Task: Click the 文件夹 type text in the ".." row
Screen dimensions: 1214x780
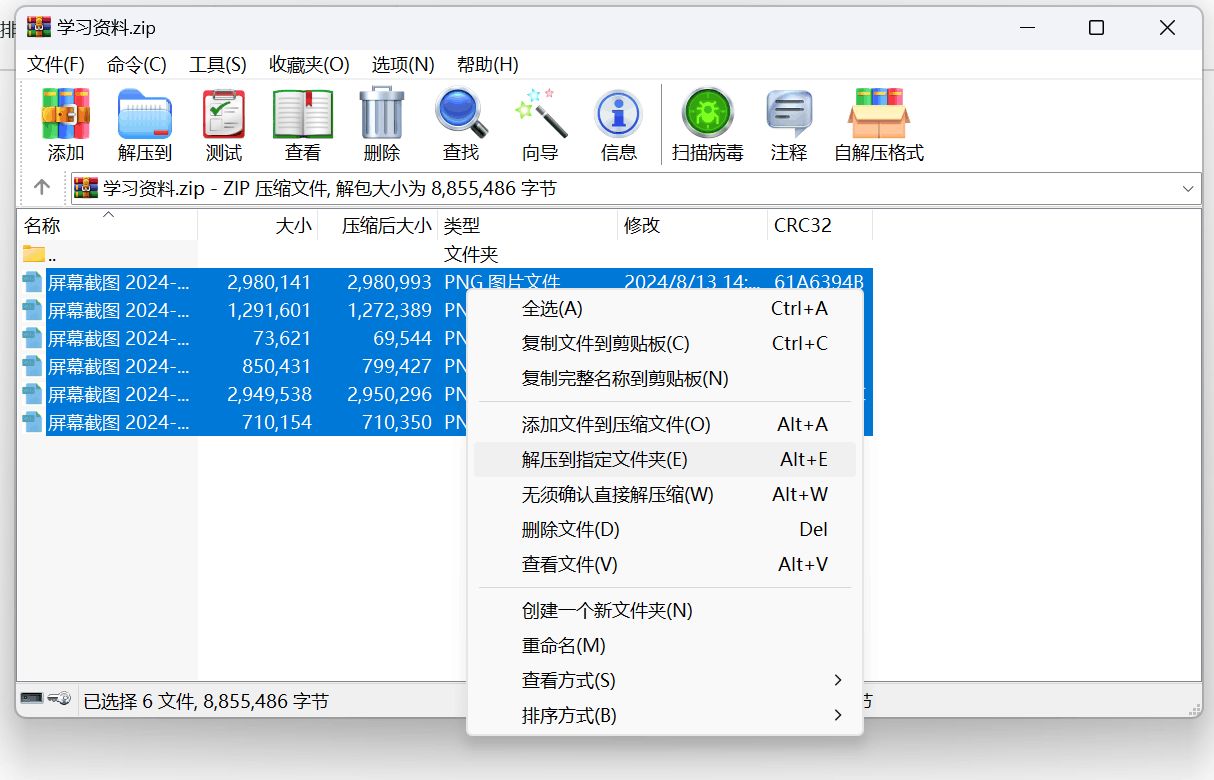Action: (471, 254)
